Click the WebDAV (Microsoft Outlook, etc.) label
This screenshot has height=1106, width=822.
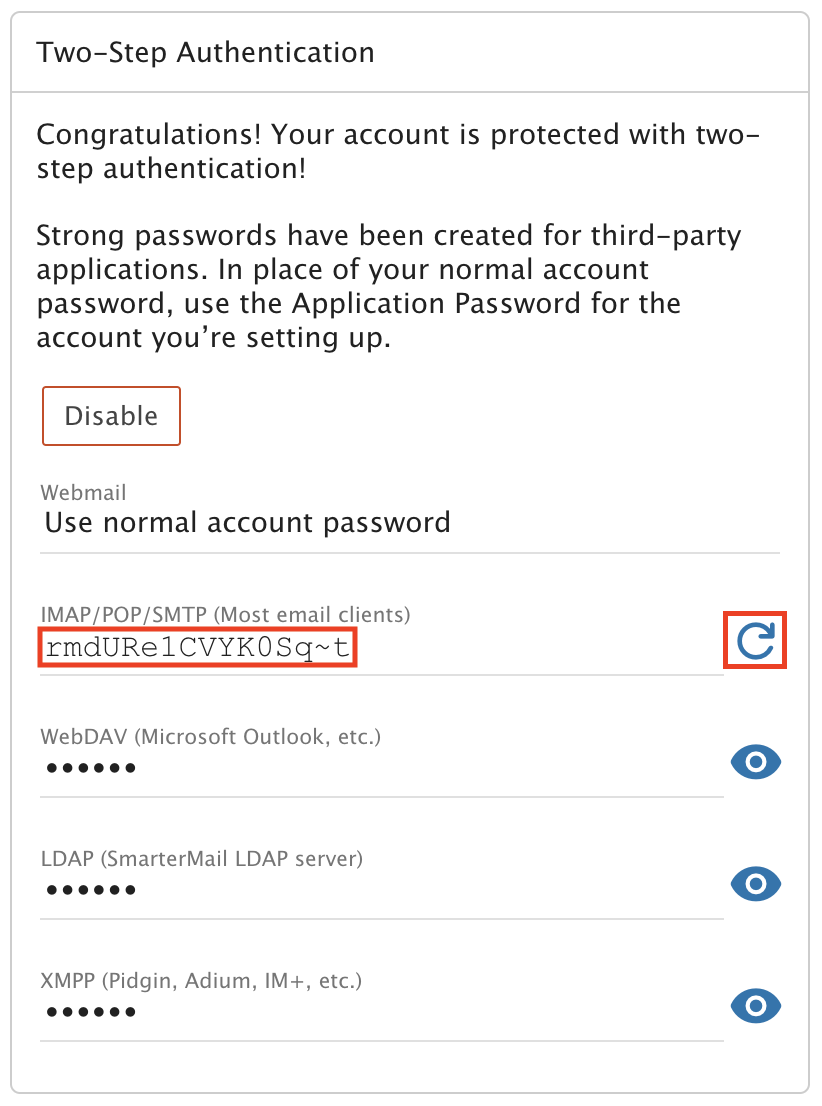(210, 736)
